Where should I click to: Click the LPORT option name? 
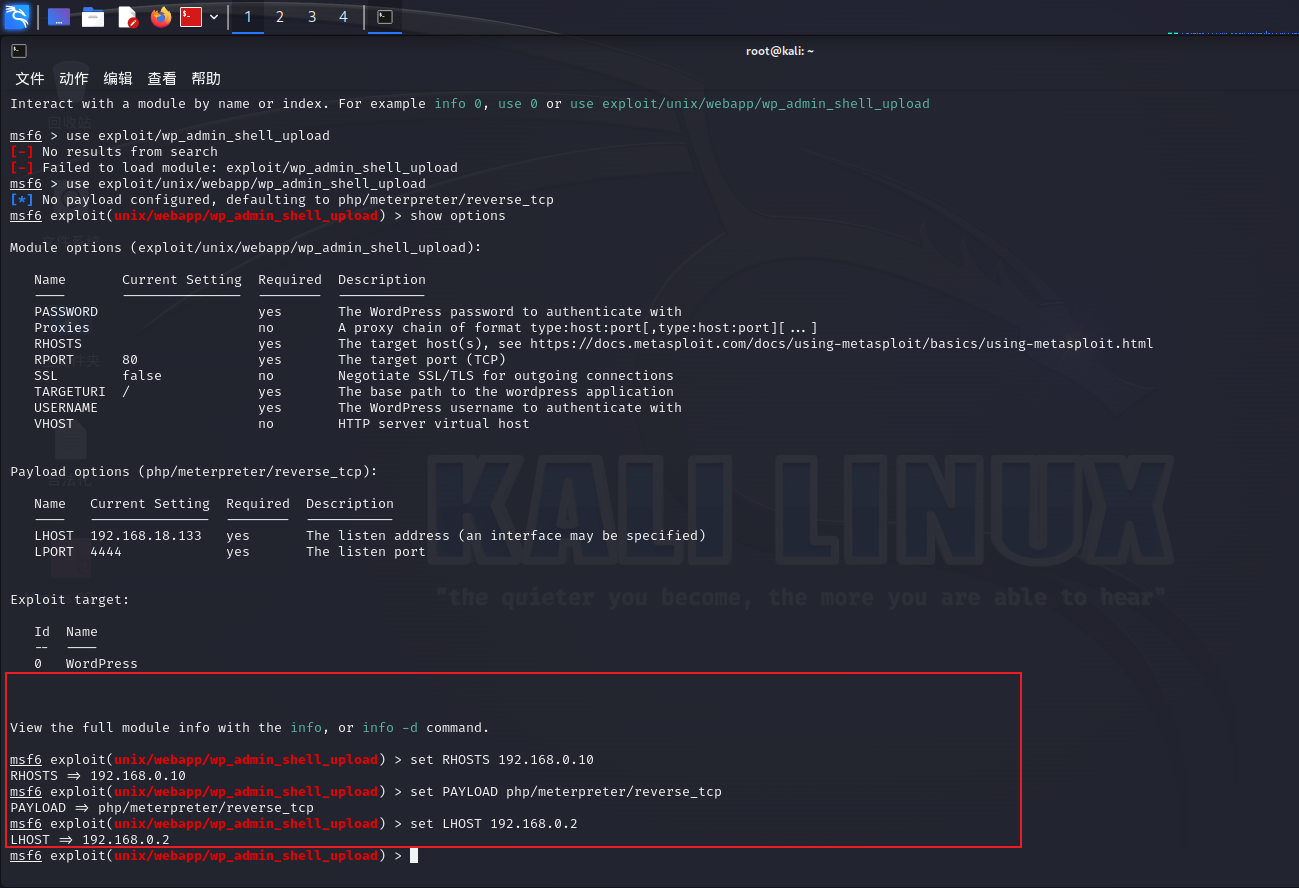pos(54,552)
